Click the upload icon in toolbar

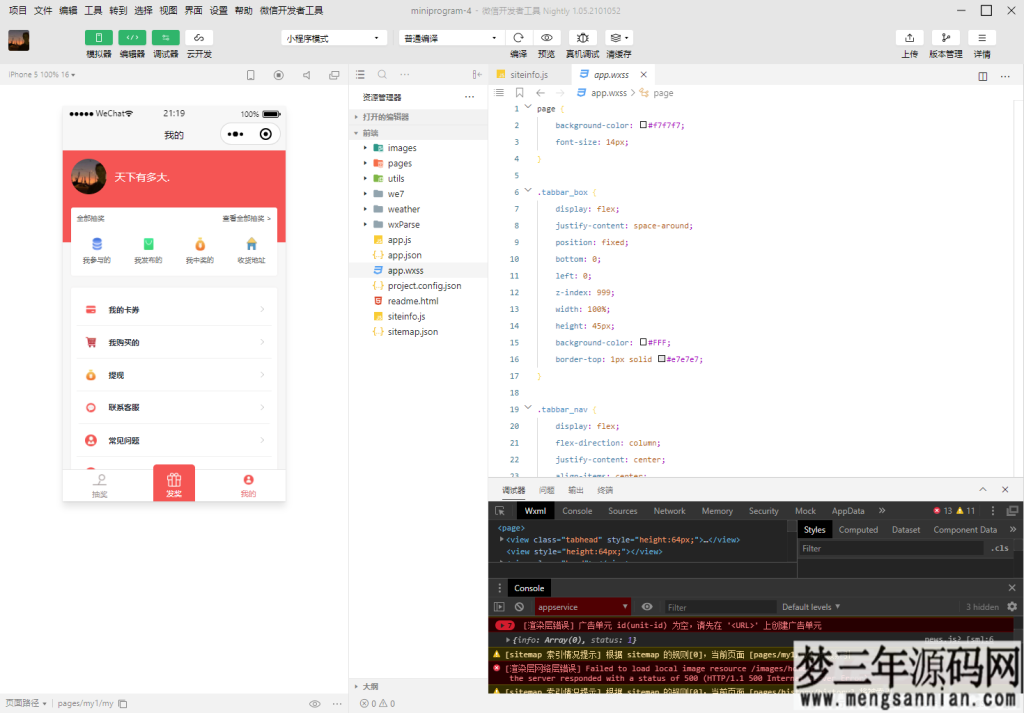909,38
